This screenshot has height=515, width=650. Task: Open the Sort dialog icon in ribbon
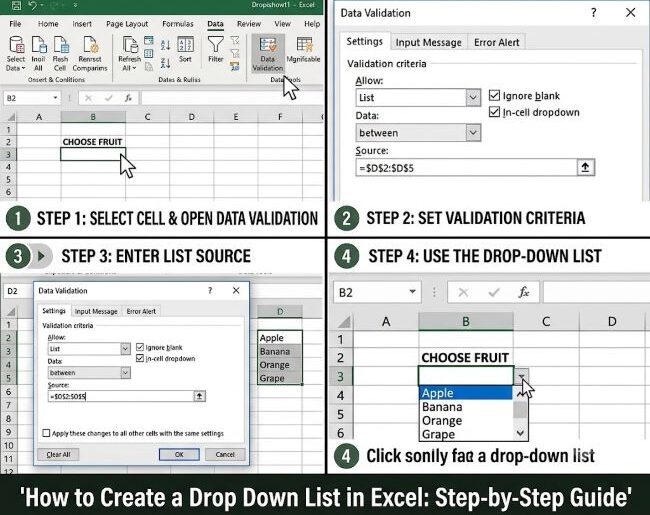click(185, 45)
